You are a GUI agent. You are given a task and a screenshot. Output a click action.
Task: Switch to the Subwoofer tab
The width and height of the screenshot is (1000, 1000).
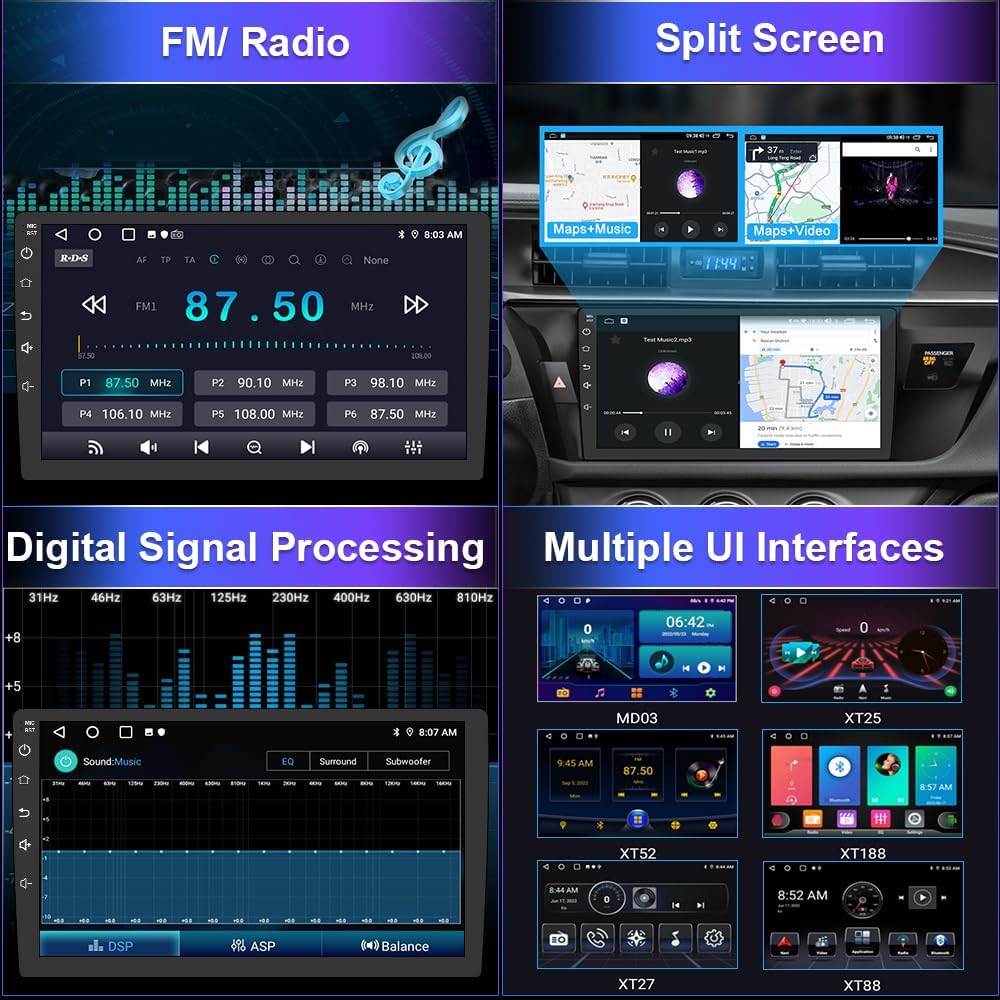(x=408, y=761)
